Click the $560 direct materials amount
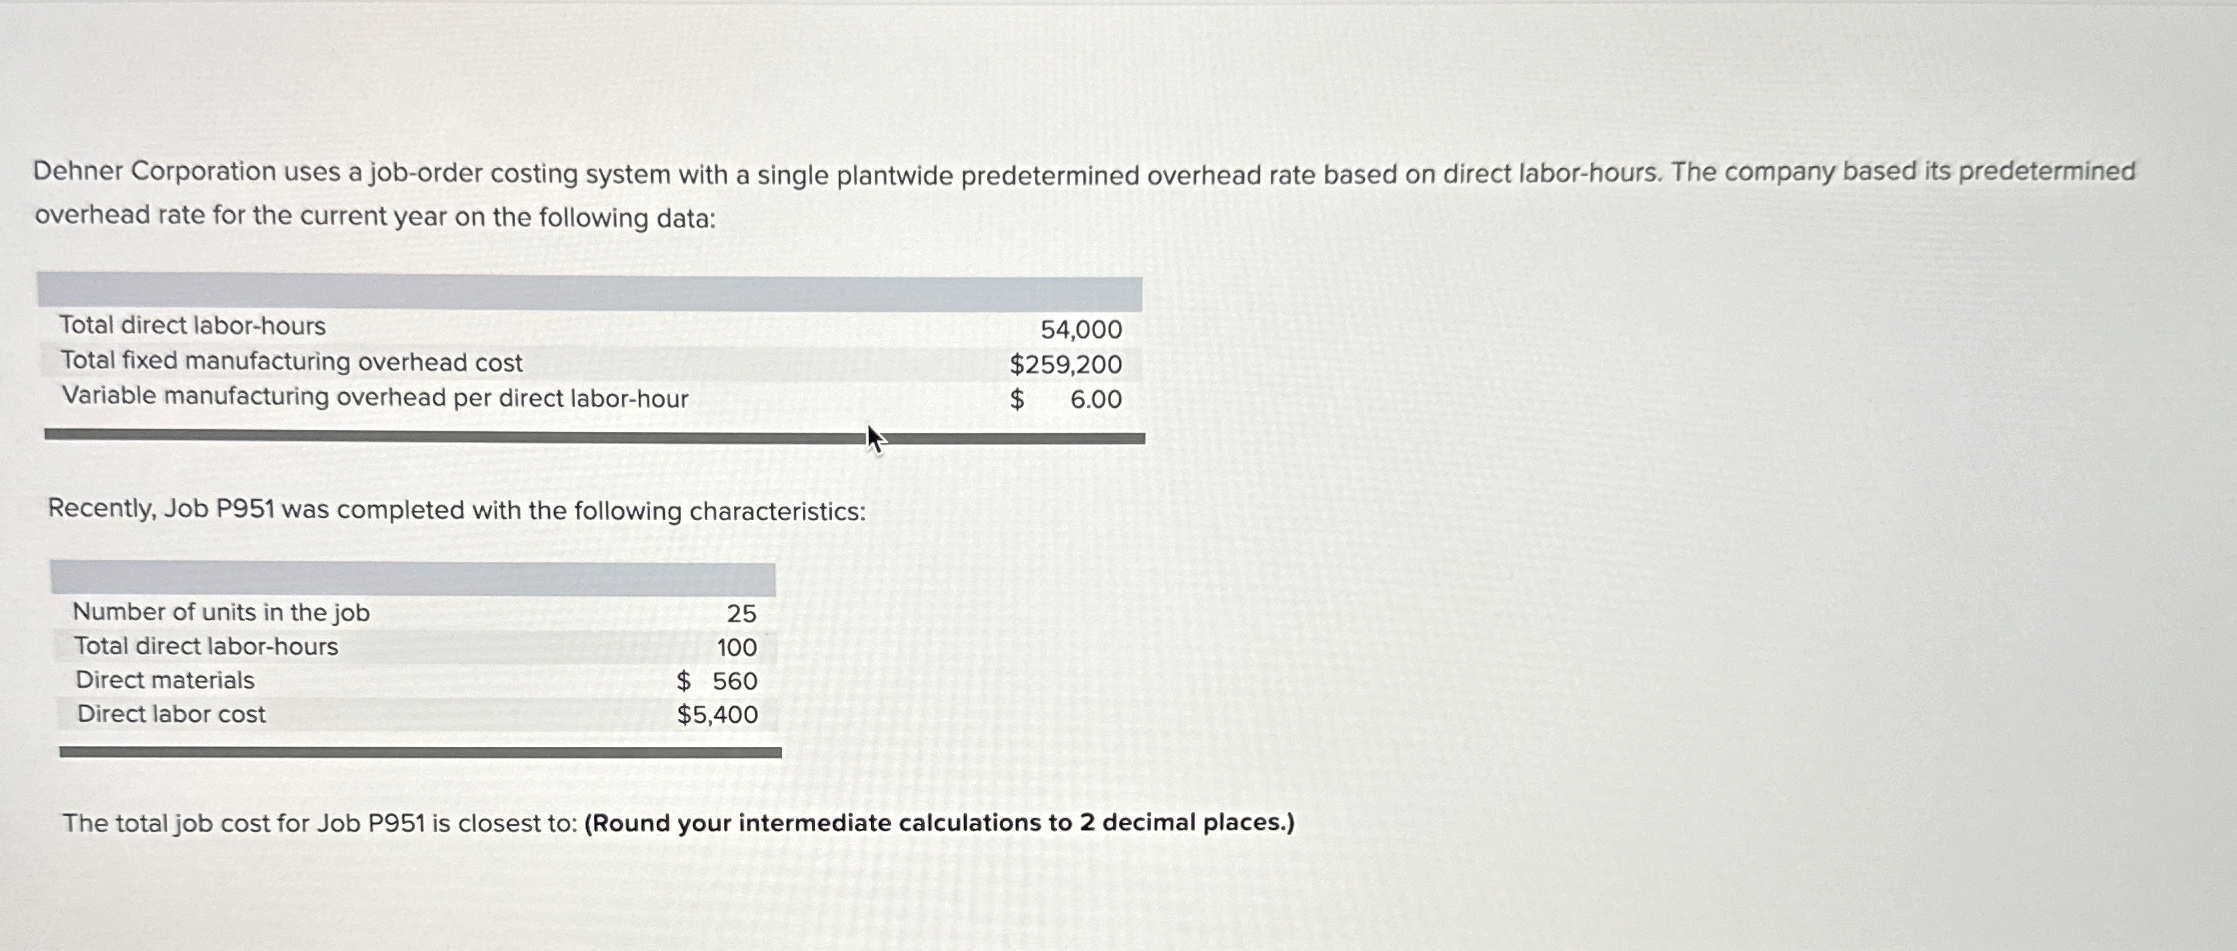 pos(716,681)
